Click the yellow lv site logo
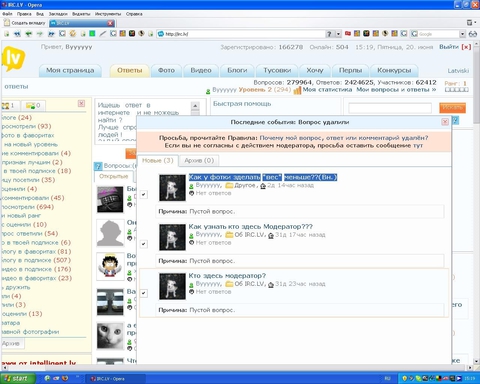Viewport: 480px width, 384px height. [x=13, y=59]
